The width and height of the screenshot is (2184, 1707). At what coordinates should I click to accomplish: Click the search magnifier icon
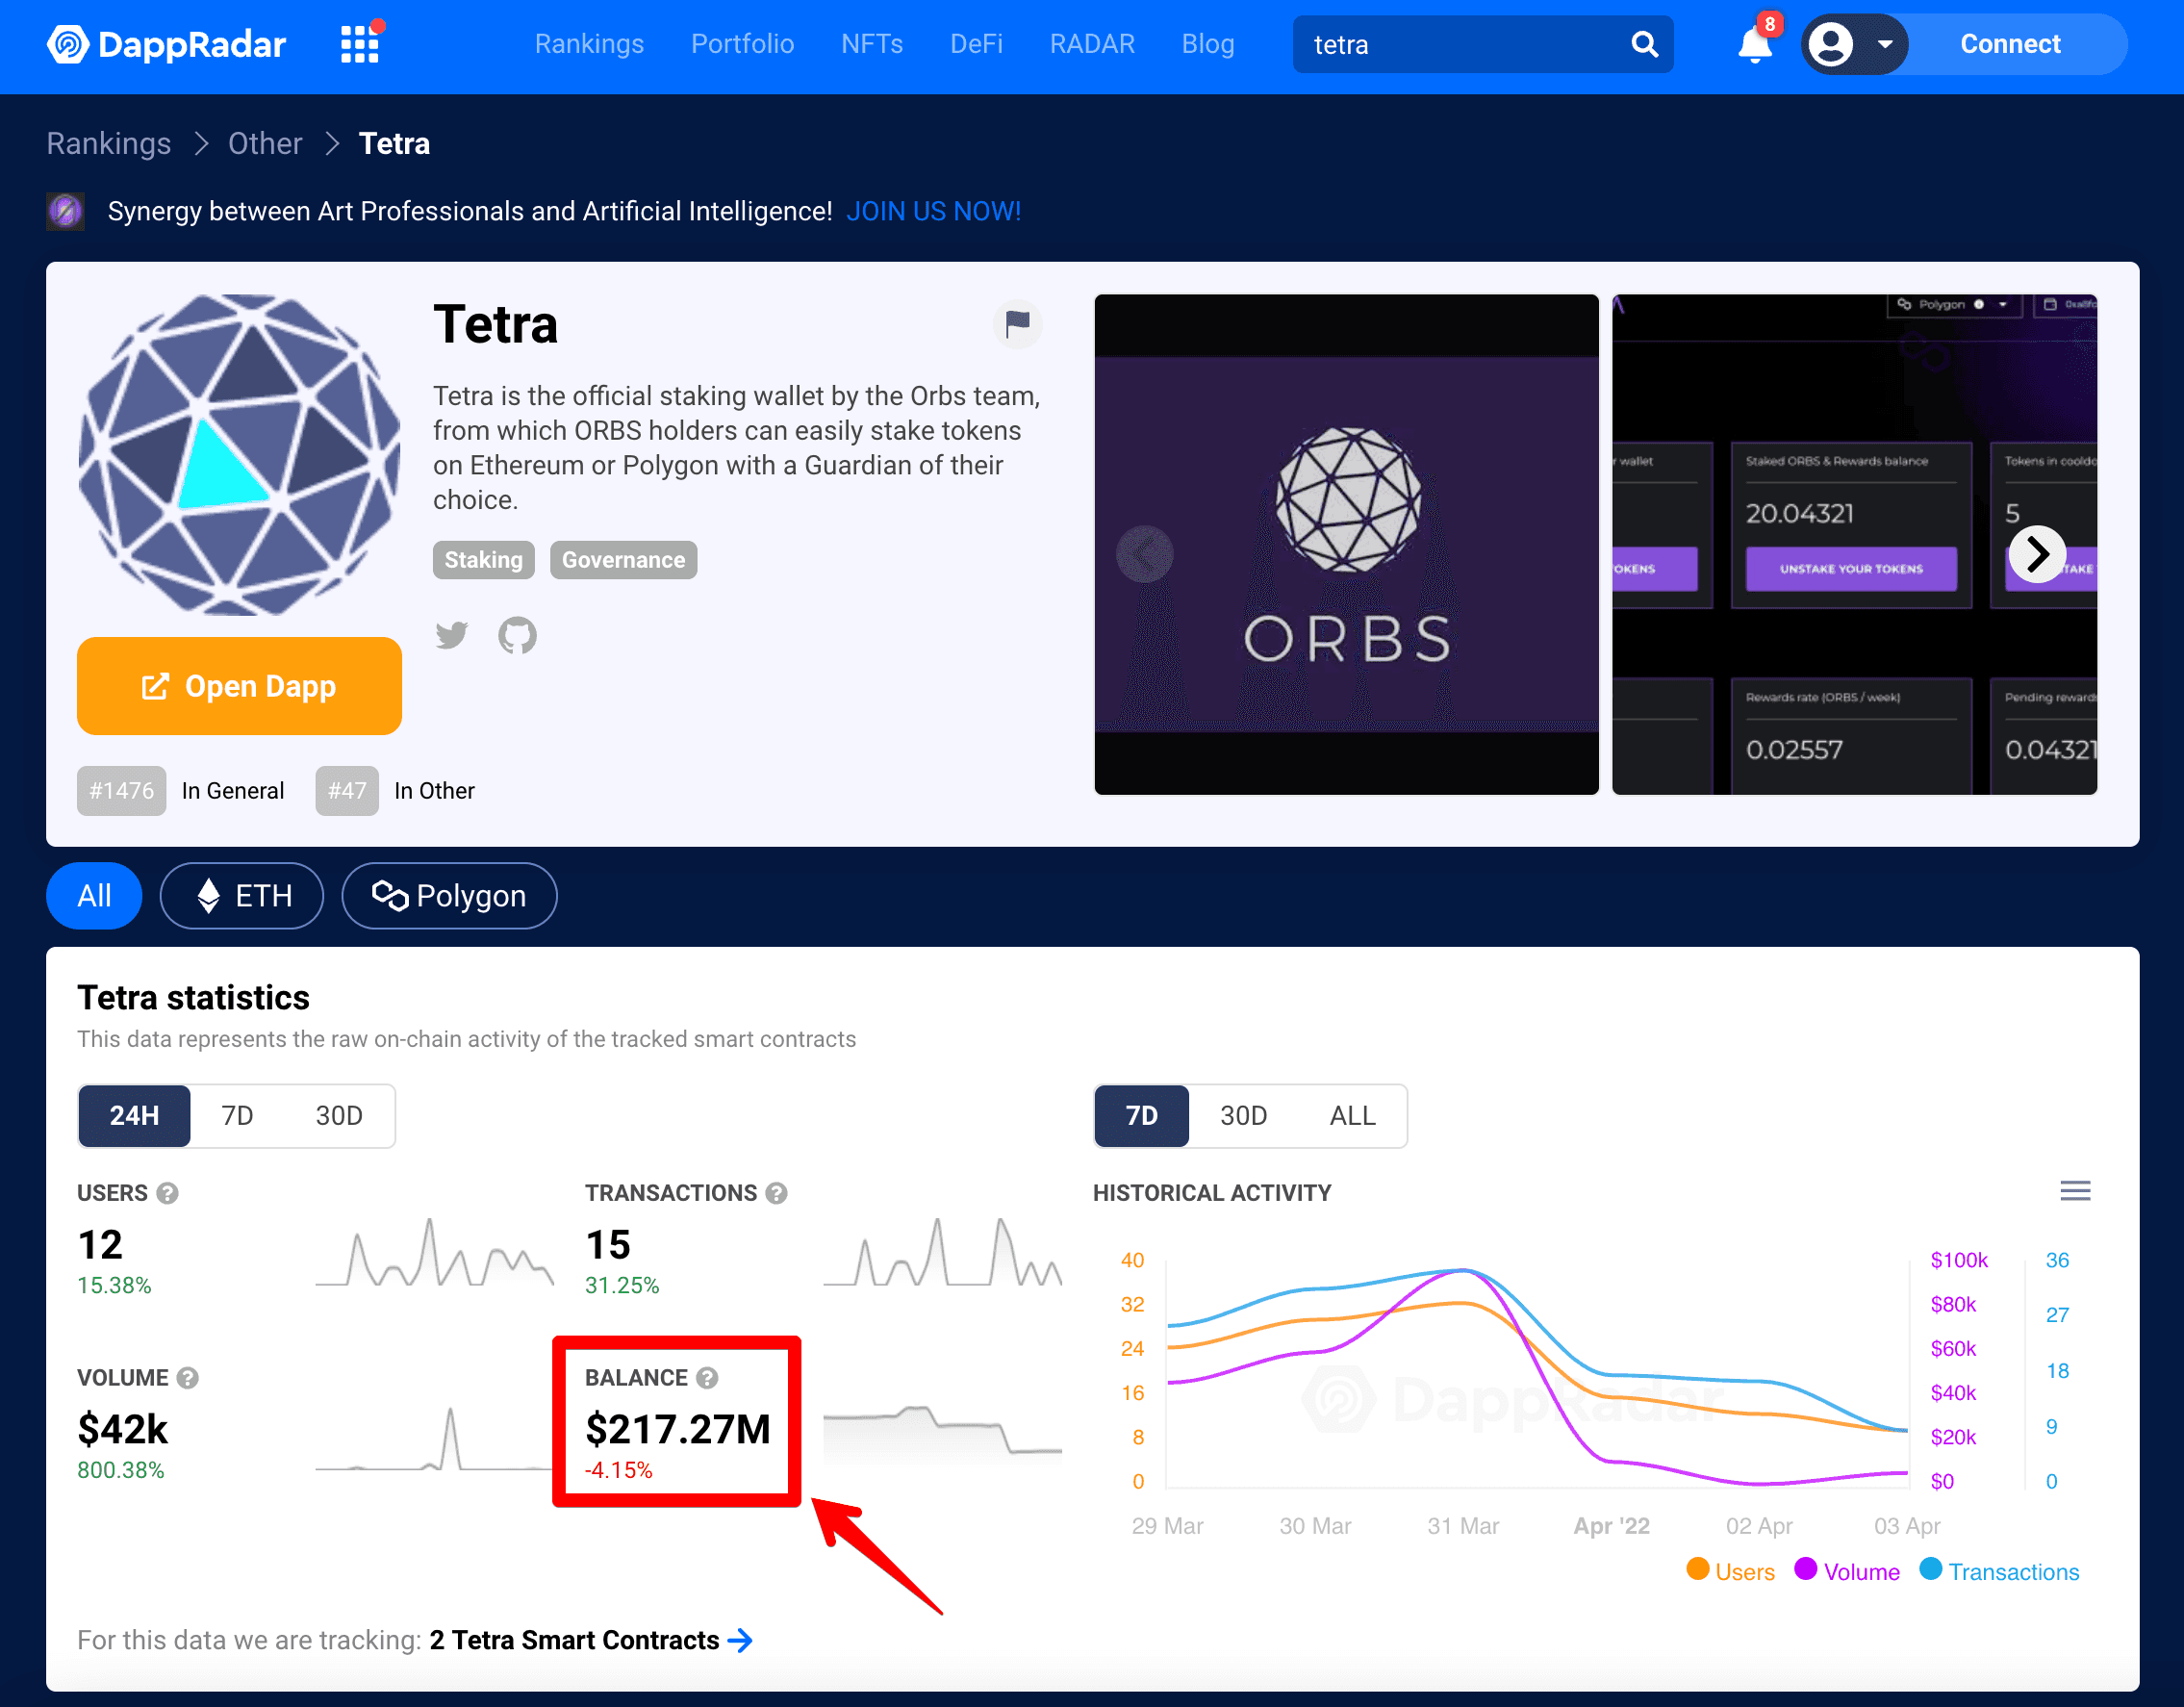tap(1644, 44)
